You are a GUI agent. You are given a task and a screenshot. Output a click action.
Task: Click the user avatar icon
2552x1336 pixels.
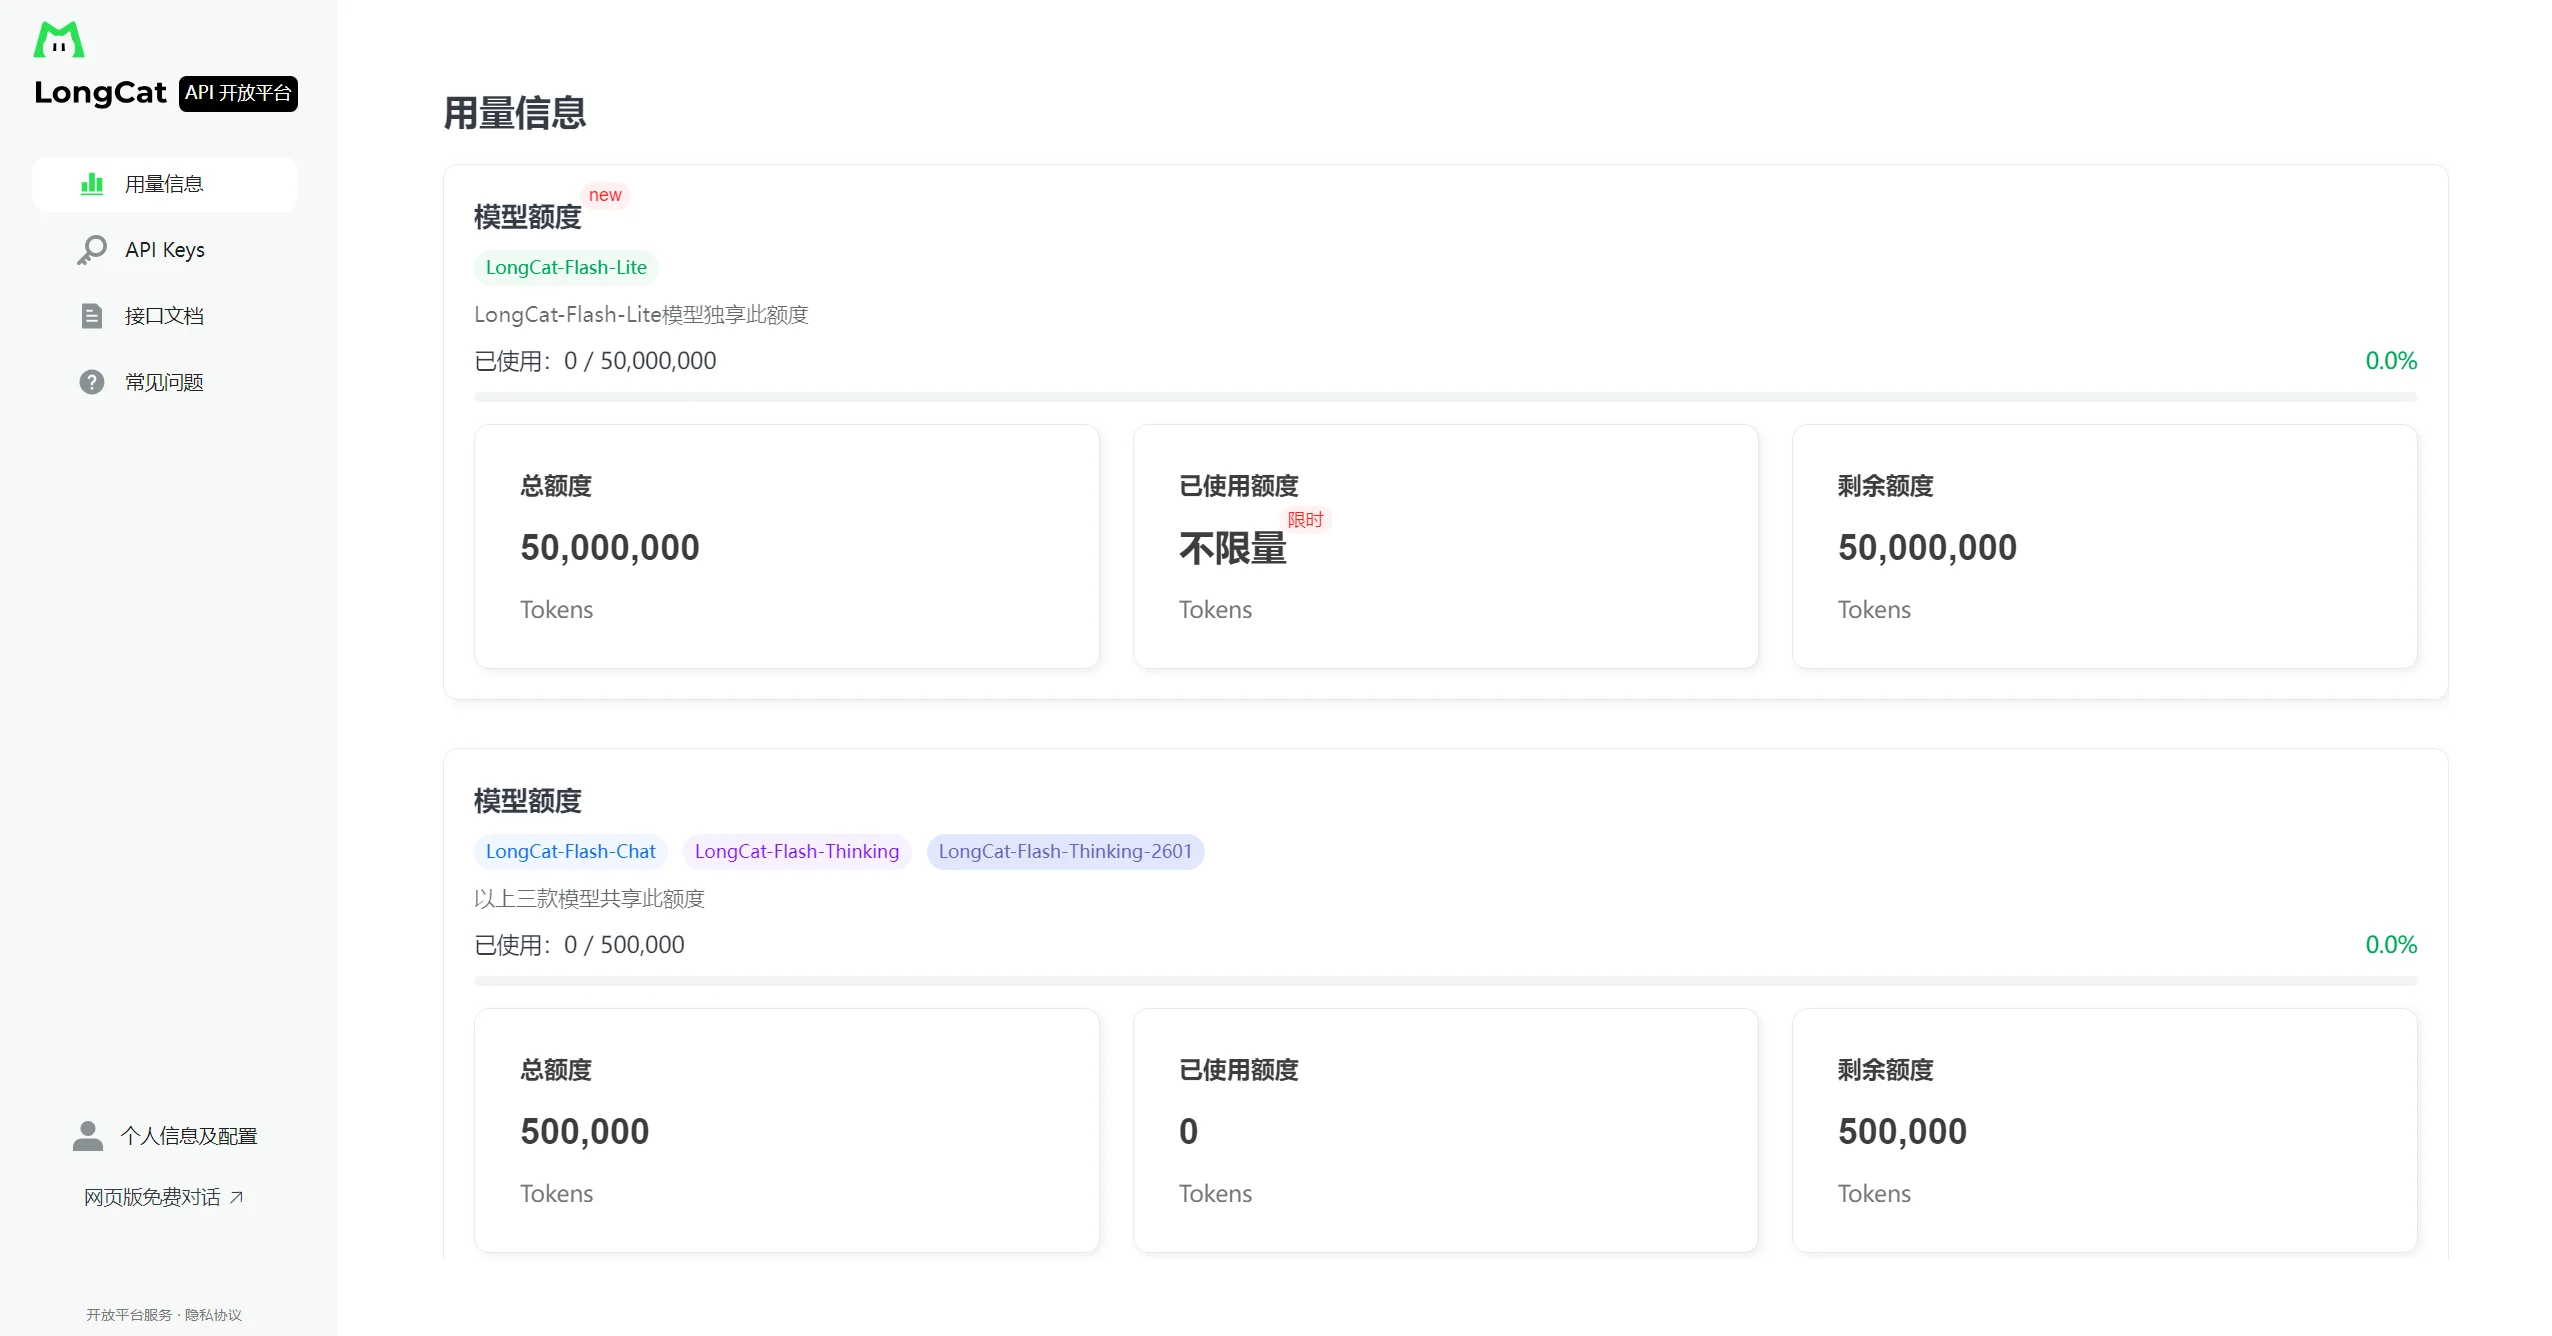[88, 1136]
